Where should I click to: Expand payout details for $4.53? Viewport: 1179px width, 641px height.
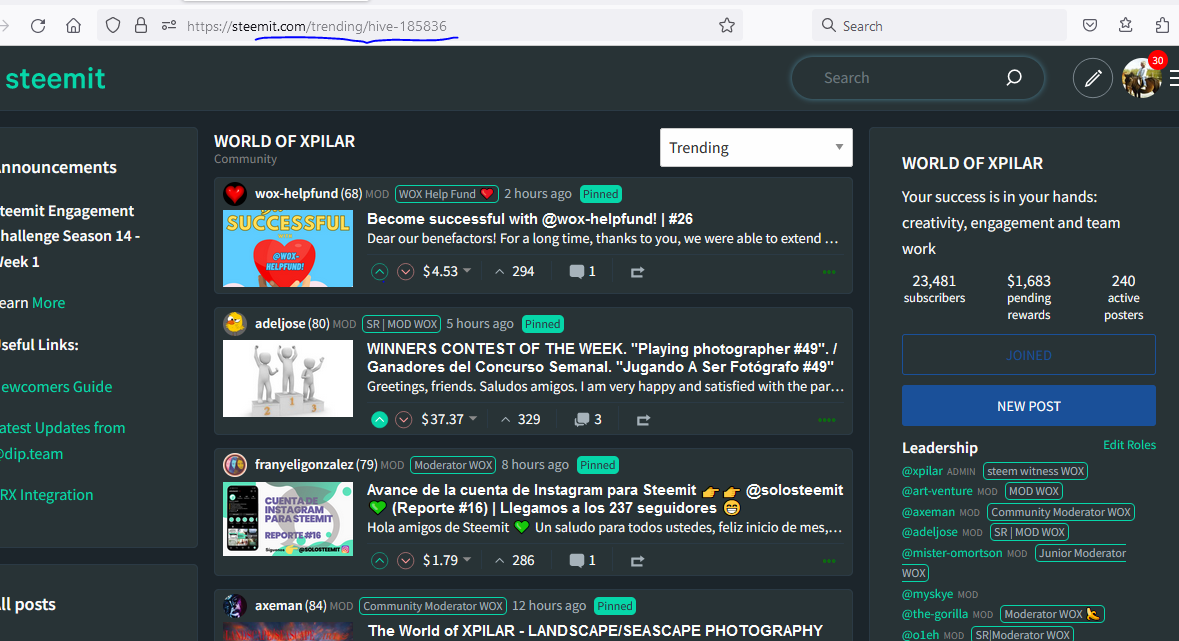pos(467,271)
